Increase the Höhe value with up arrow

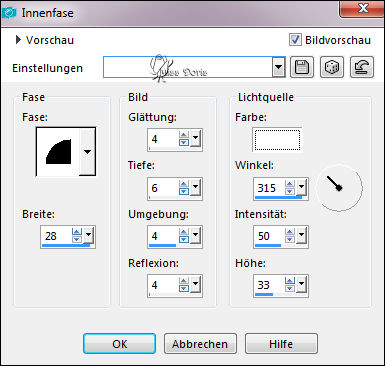click(290, 281)
